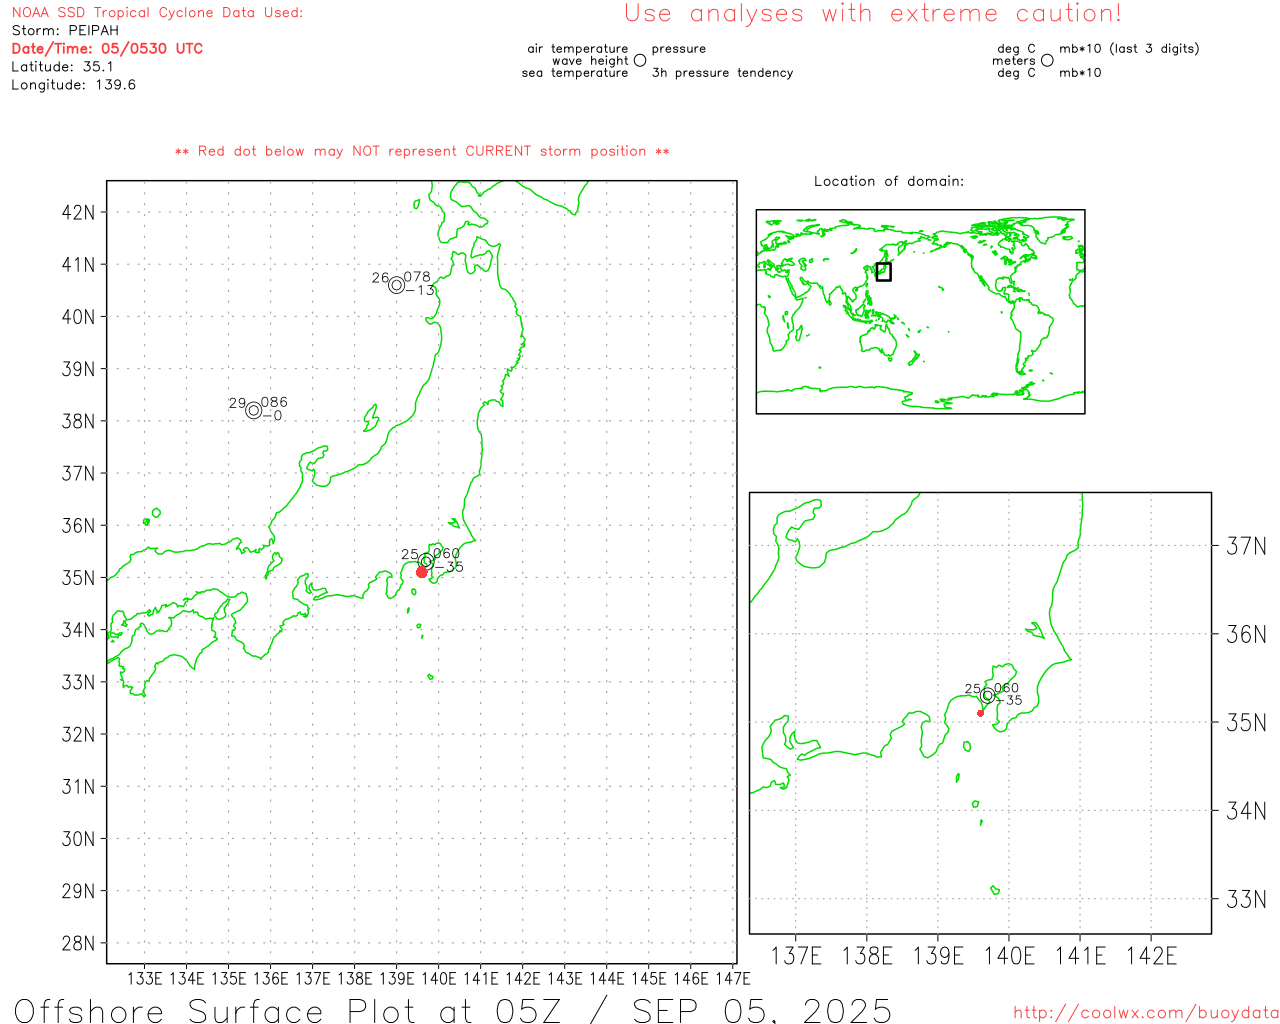The image size is (1280, 1024).
Task: Click the buoy circle near 35N on main map
Action: tap(426, 561)
